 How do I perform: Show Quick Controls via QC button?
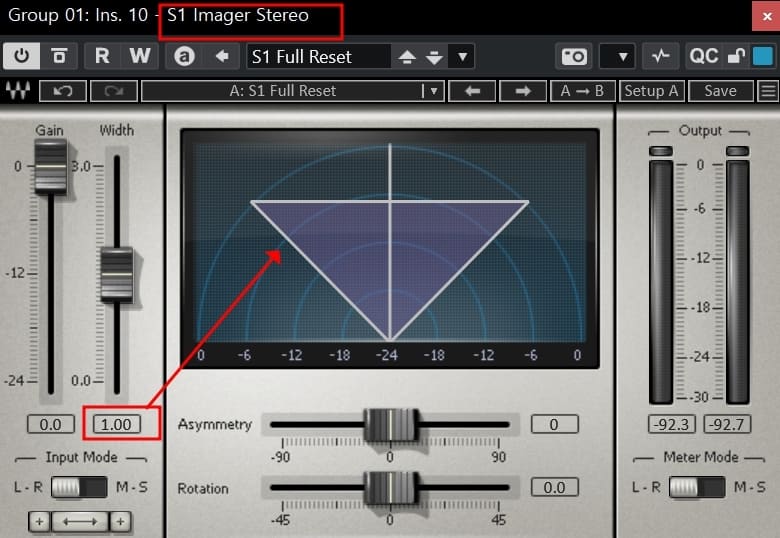[x=703, y=56]
